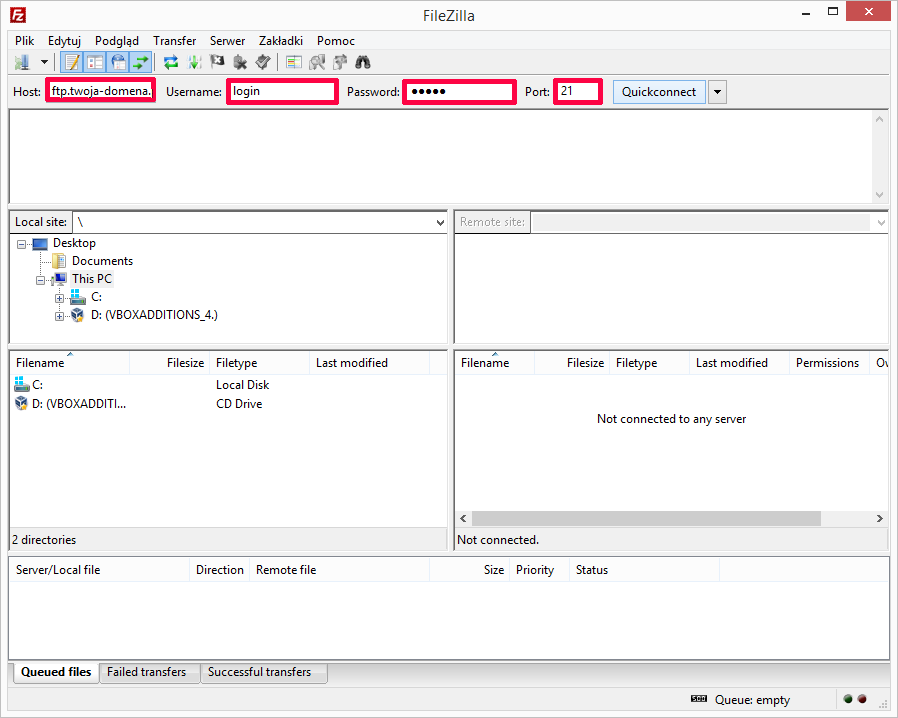Expand the D: (VBOXADDITIONS_4.) tree node
This screenshot has width=898, height=718.
point(59,316)
